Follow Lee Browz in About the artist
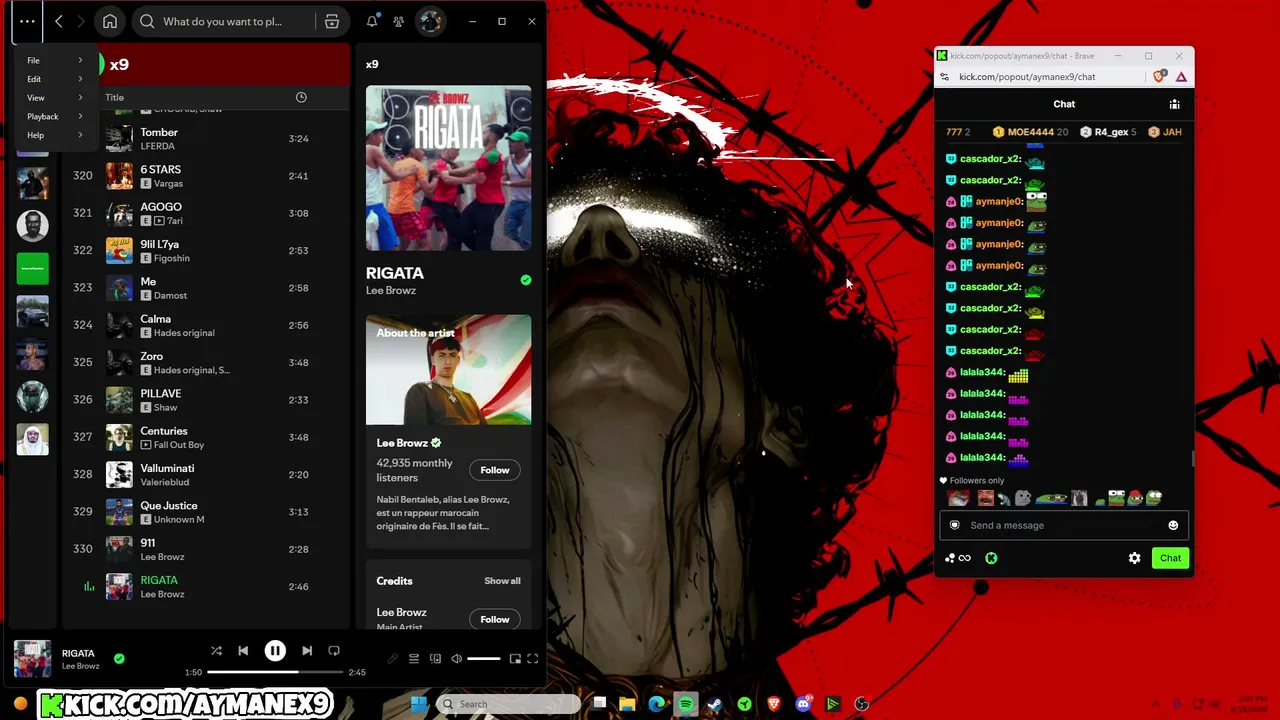 click(x=495, y=470)
